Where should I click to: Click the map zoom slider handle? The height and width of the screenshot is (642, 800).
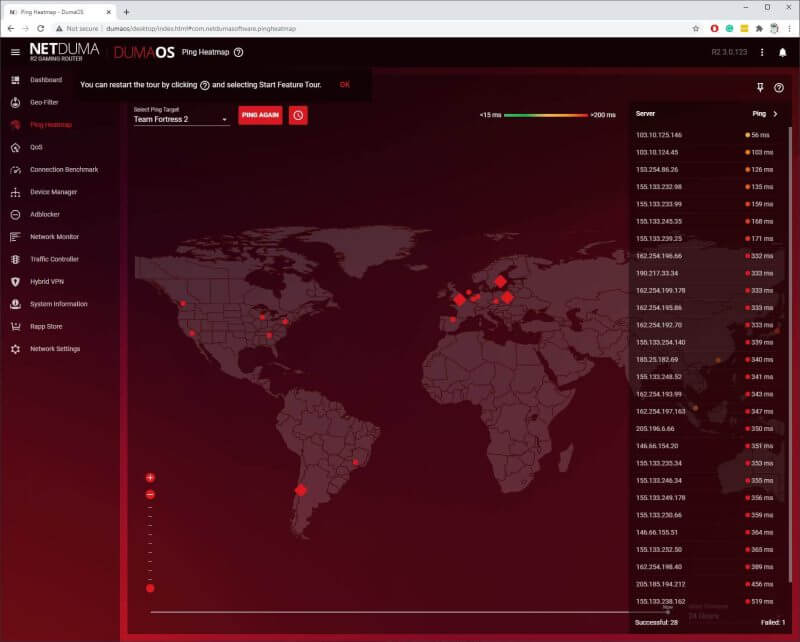tap(150, 588)
